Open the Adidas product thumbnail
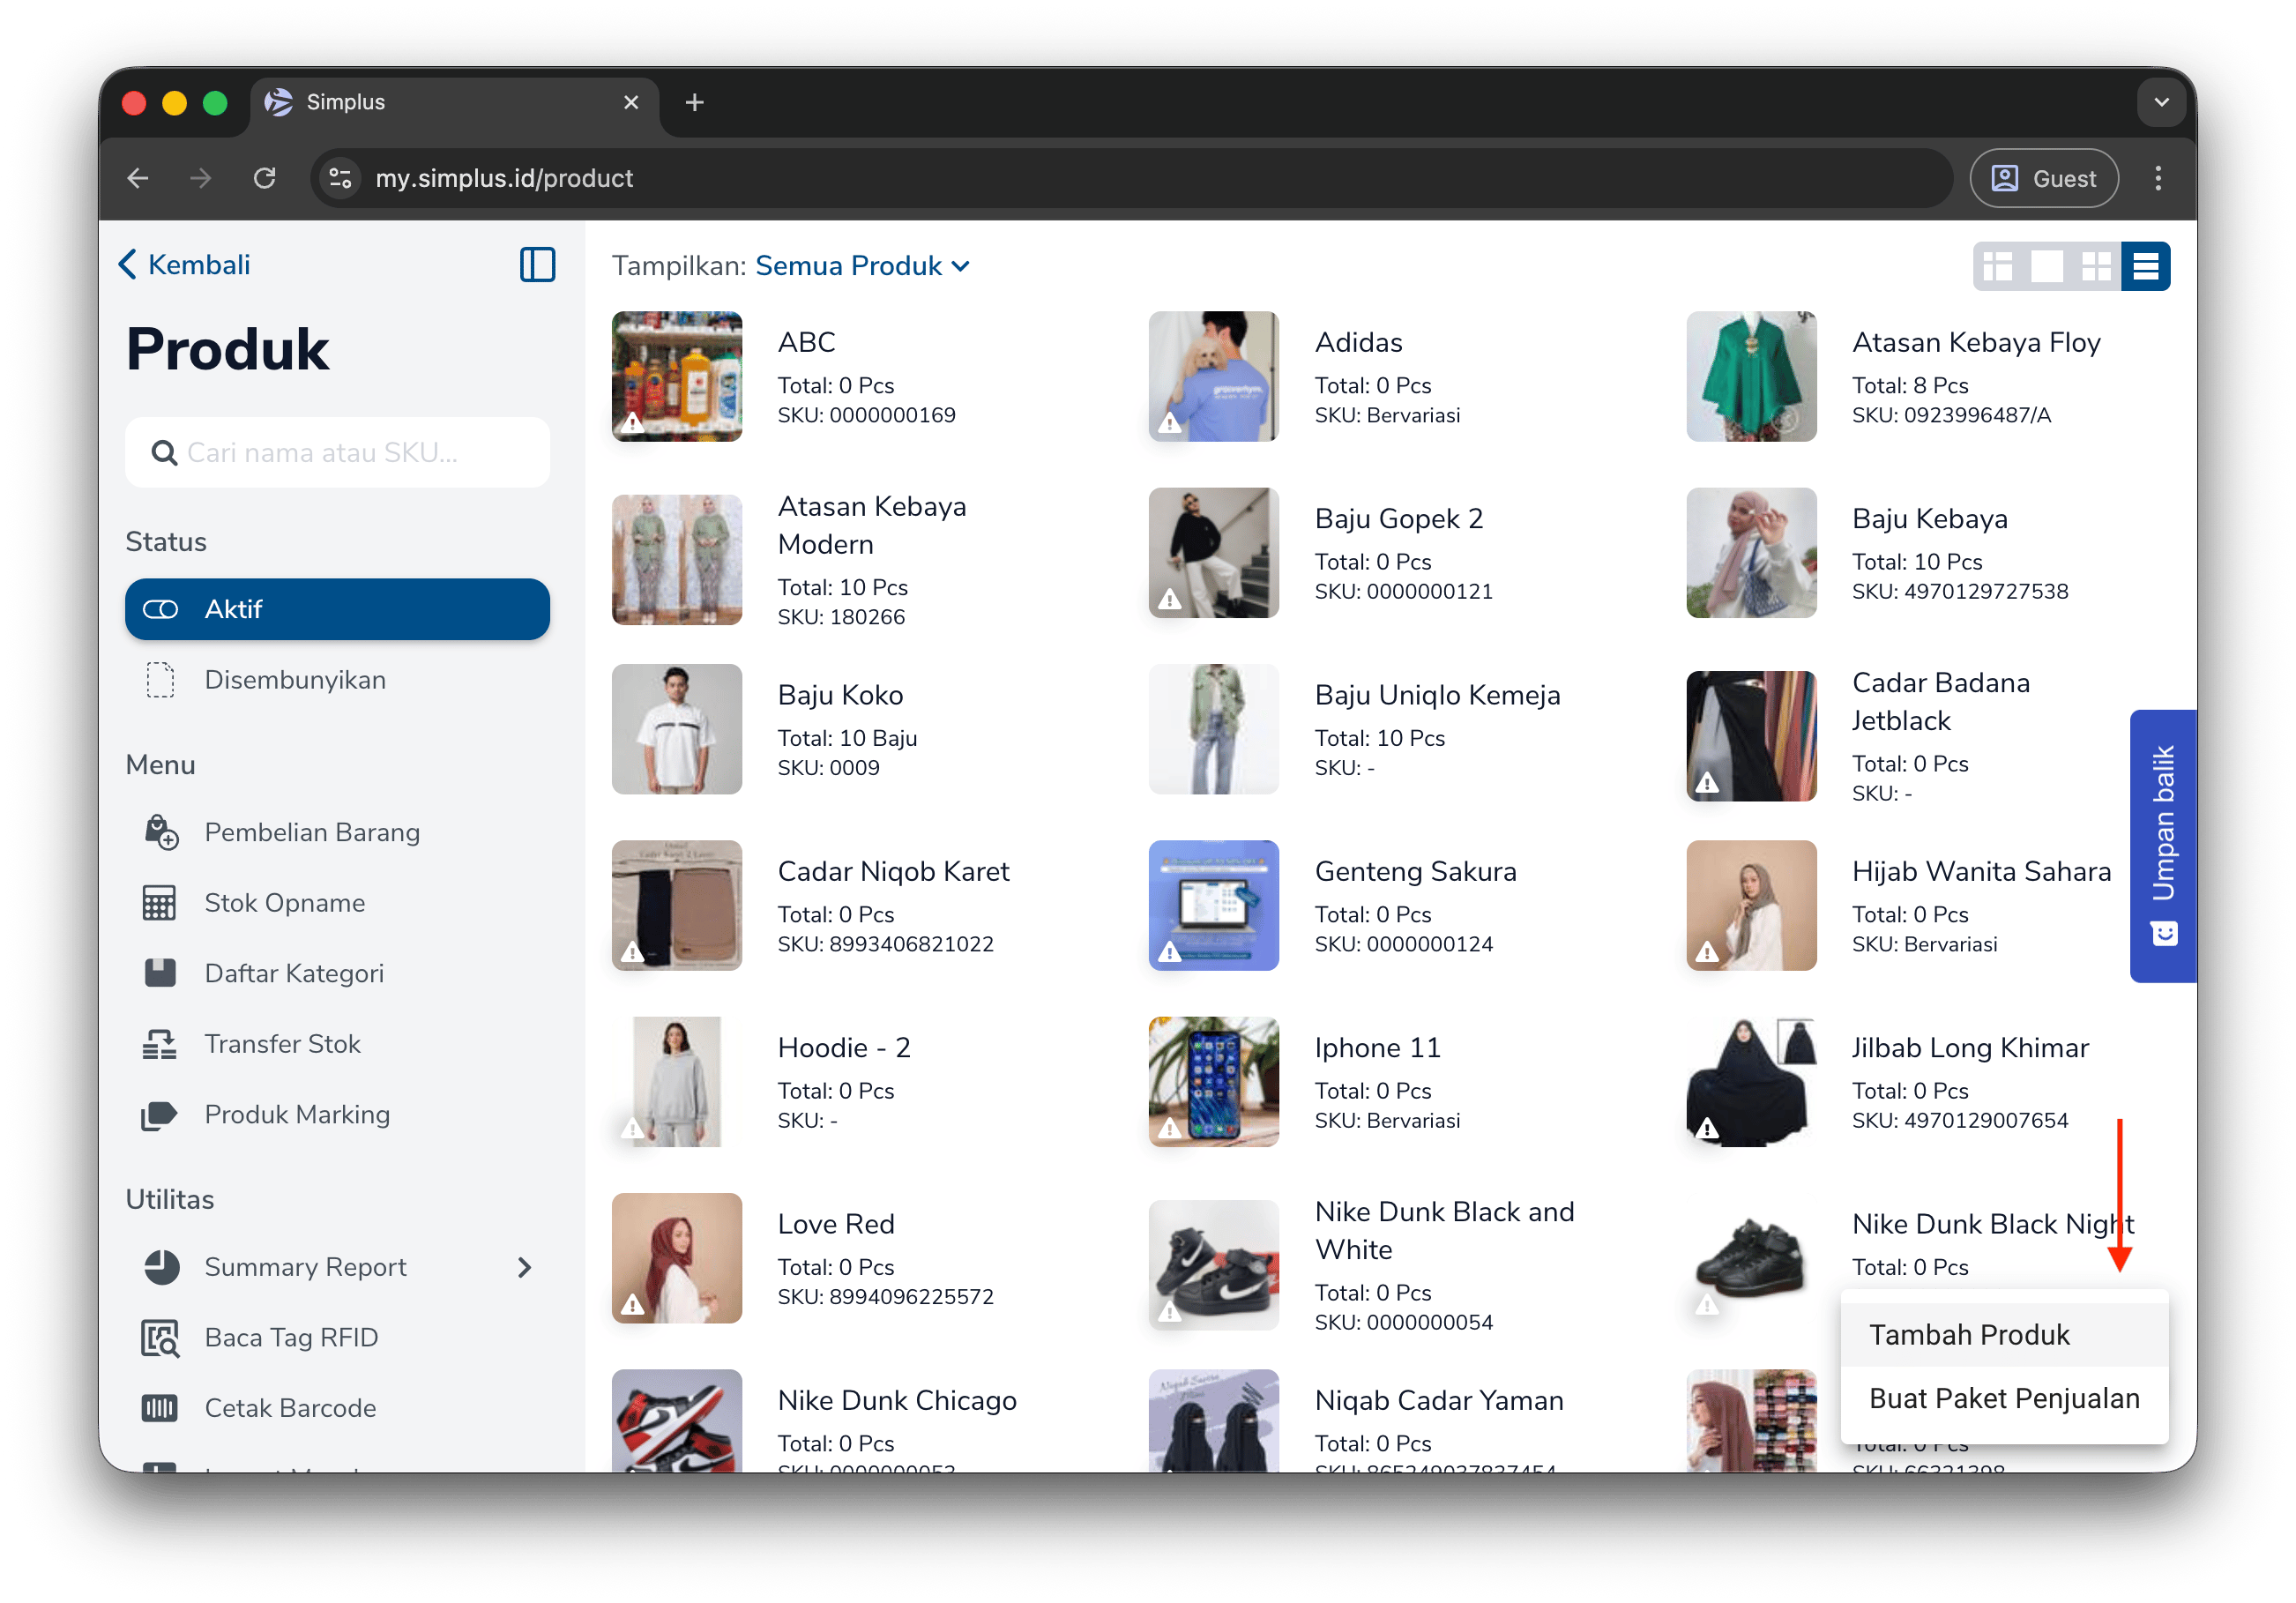2296x1603 pixels. coord(1213,376)
